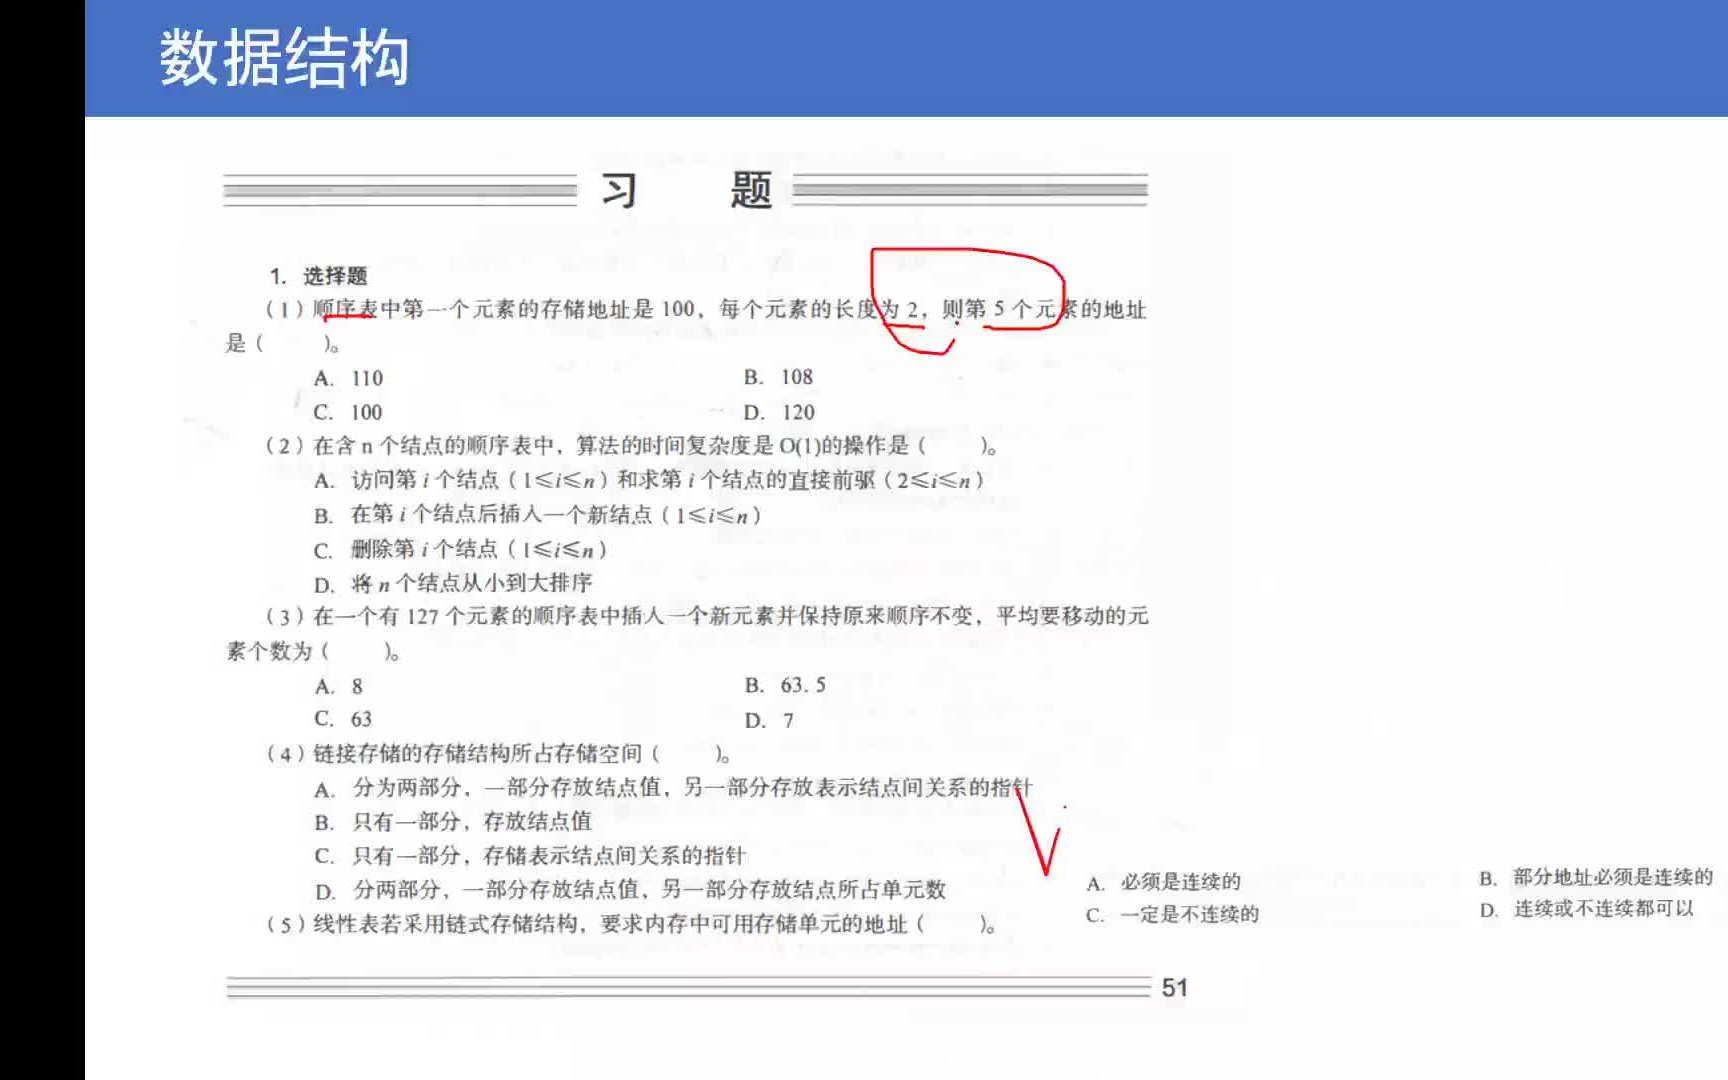Select option A 访问第i个结点 in question 2
Image resolution: width=1728 pixels, height=1080 pixels.
point(649,480)
